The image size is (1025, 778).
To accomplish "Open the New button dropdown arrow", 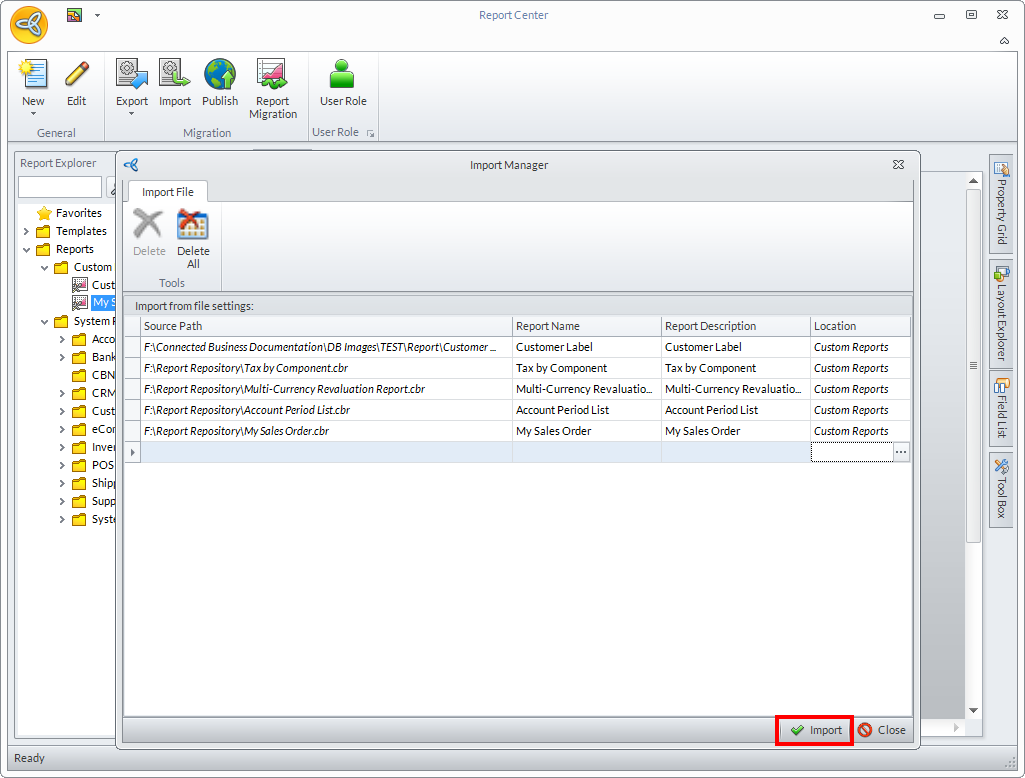I will 33,114.
